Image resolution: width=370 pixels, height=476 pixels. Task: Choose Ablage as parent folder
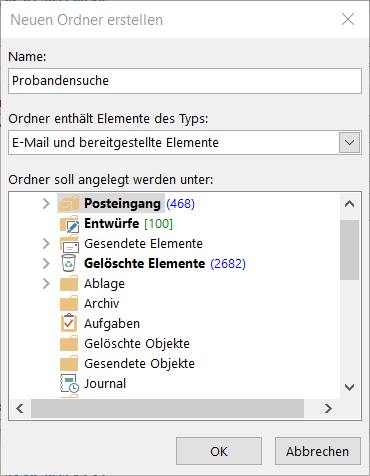[104, 284]
